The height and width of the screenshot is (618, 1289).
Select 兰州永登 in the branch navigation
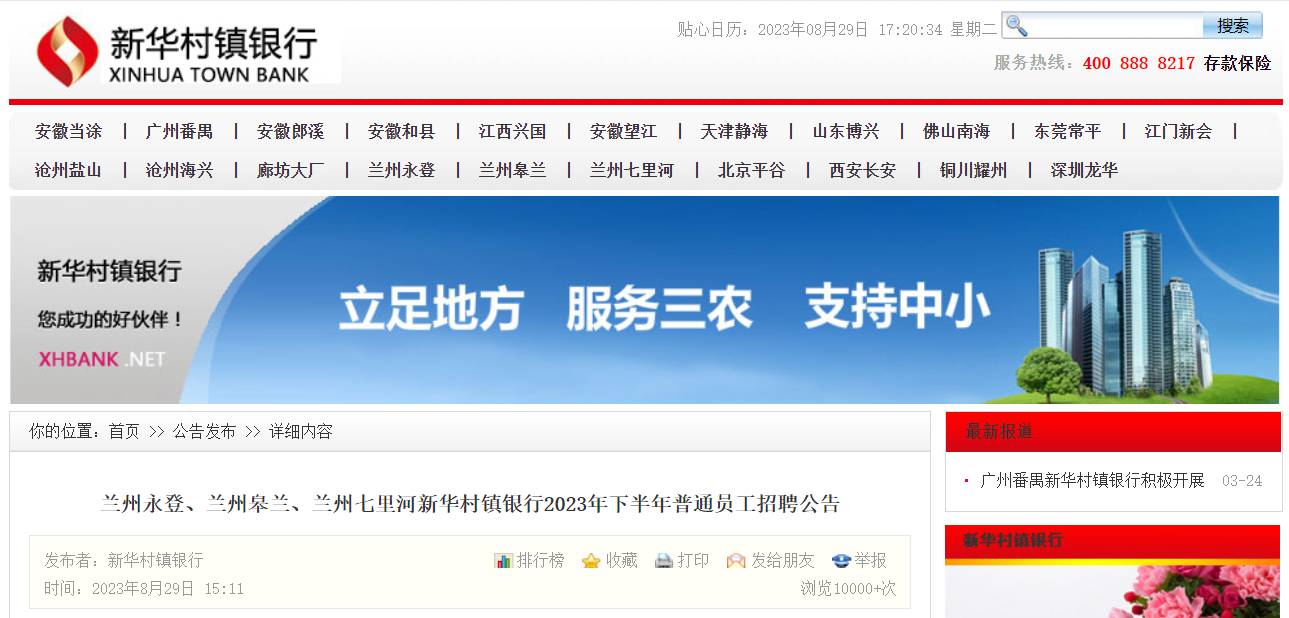click(x=401, y=170)
